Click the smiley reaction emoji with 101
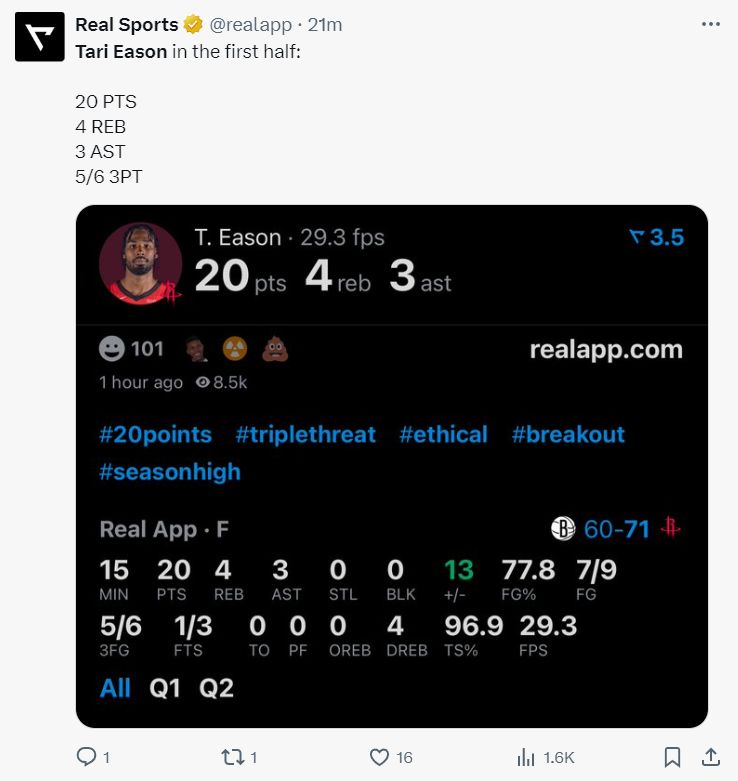738x781 pixels. click(112, 349)
